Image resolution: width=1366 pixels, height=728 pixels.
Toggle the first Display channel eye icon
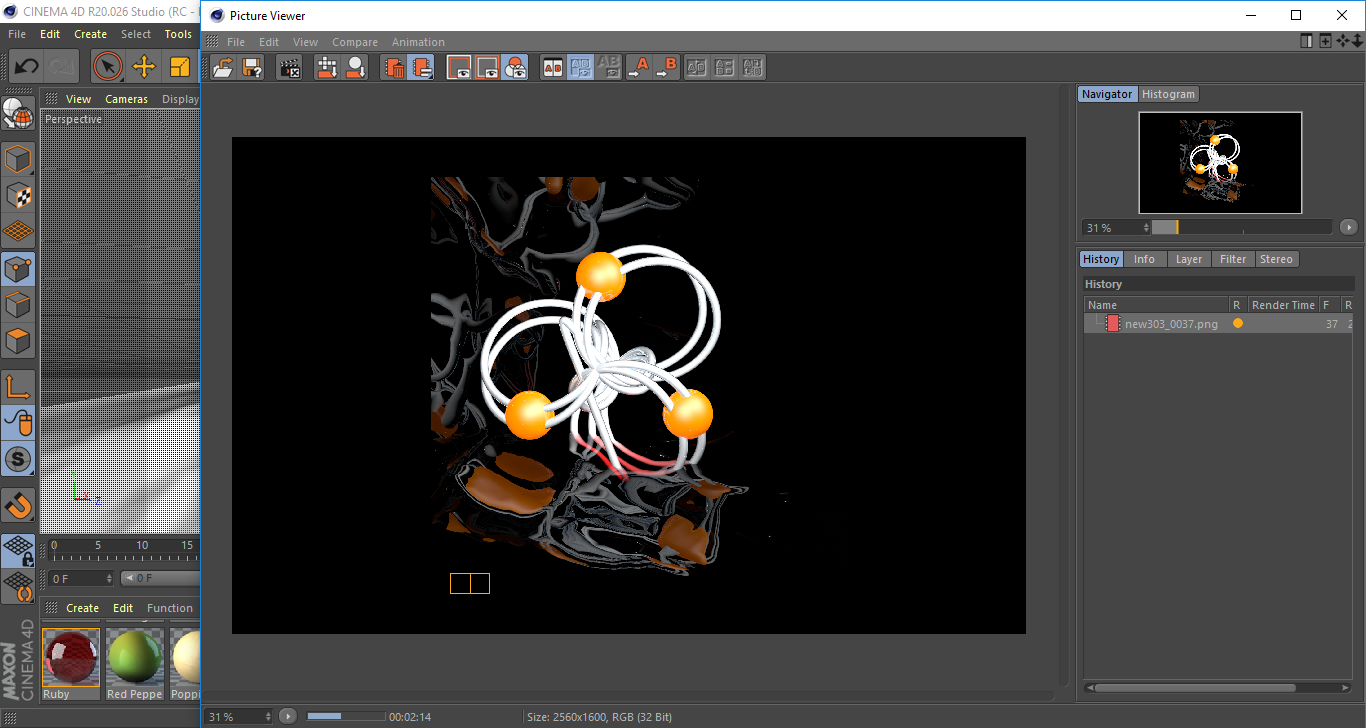pos(459,67)
